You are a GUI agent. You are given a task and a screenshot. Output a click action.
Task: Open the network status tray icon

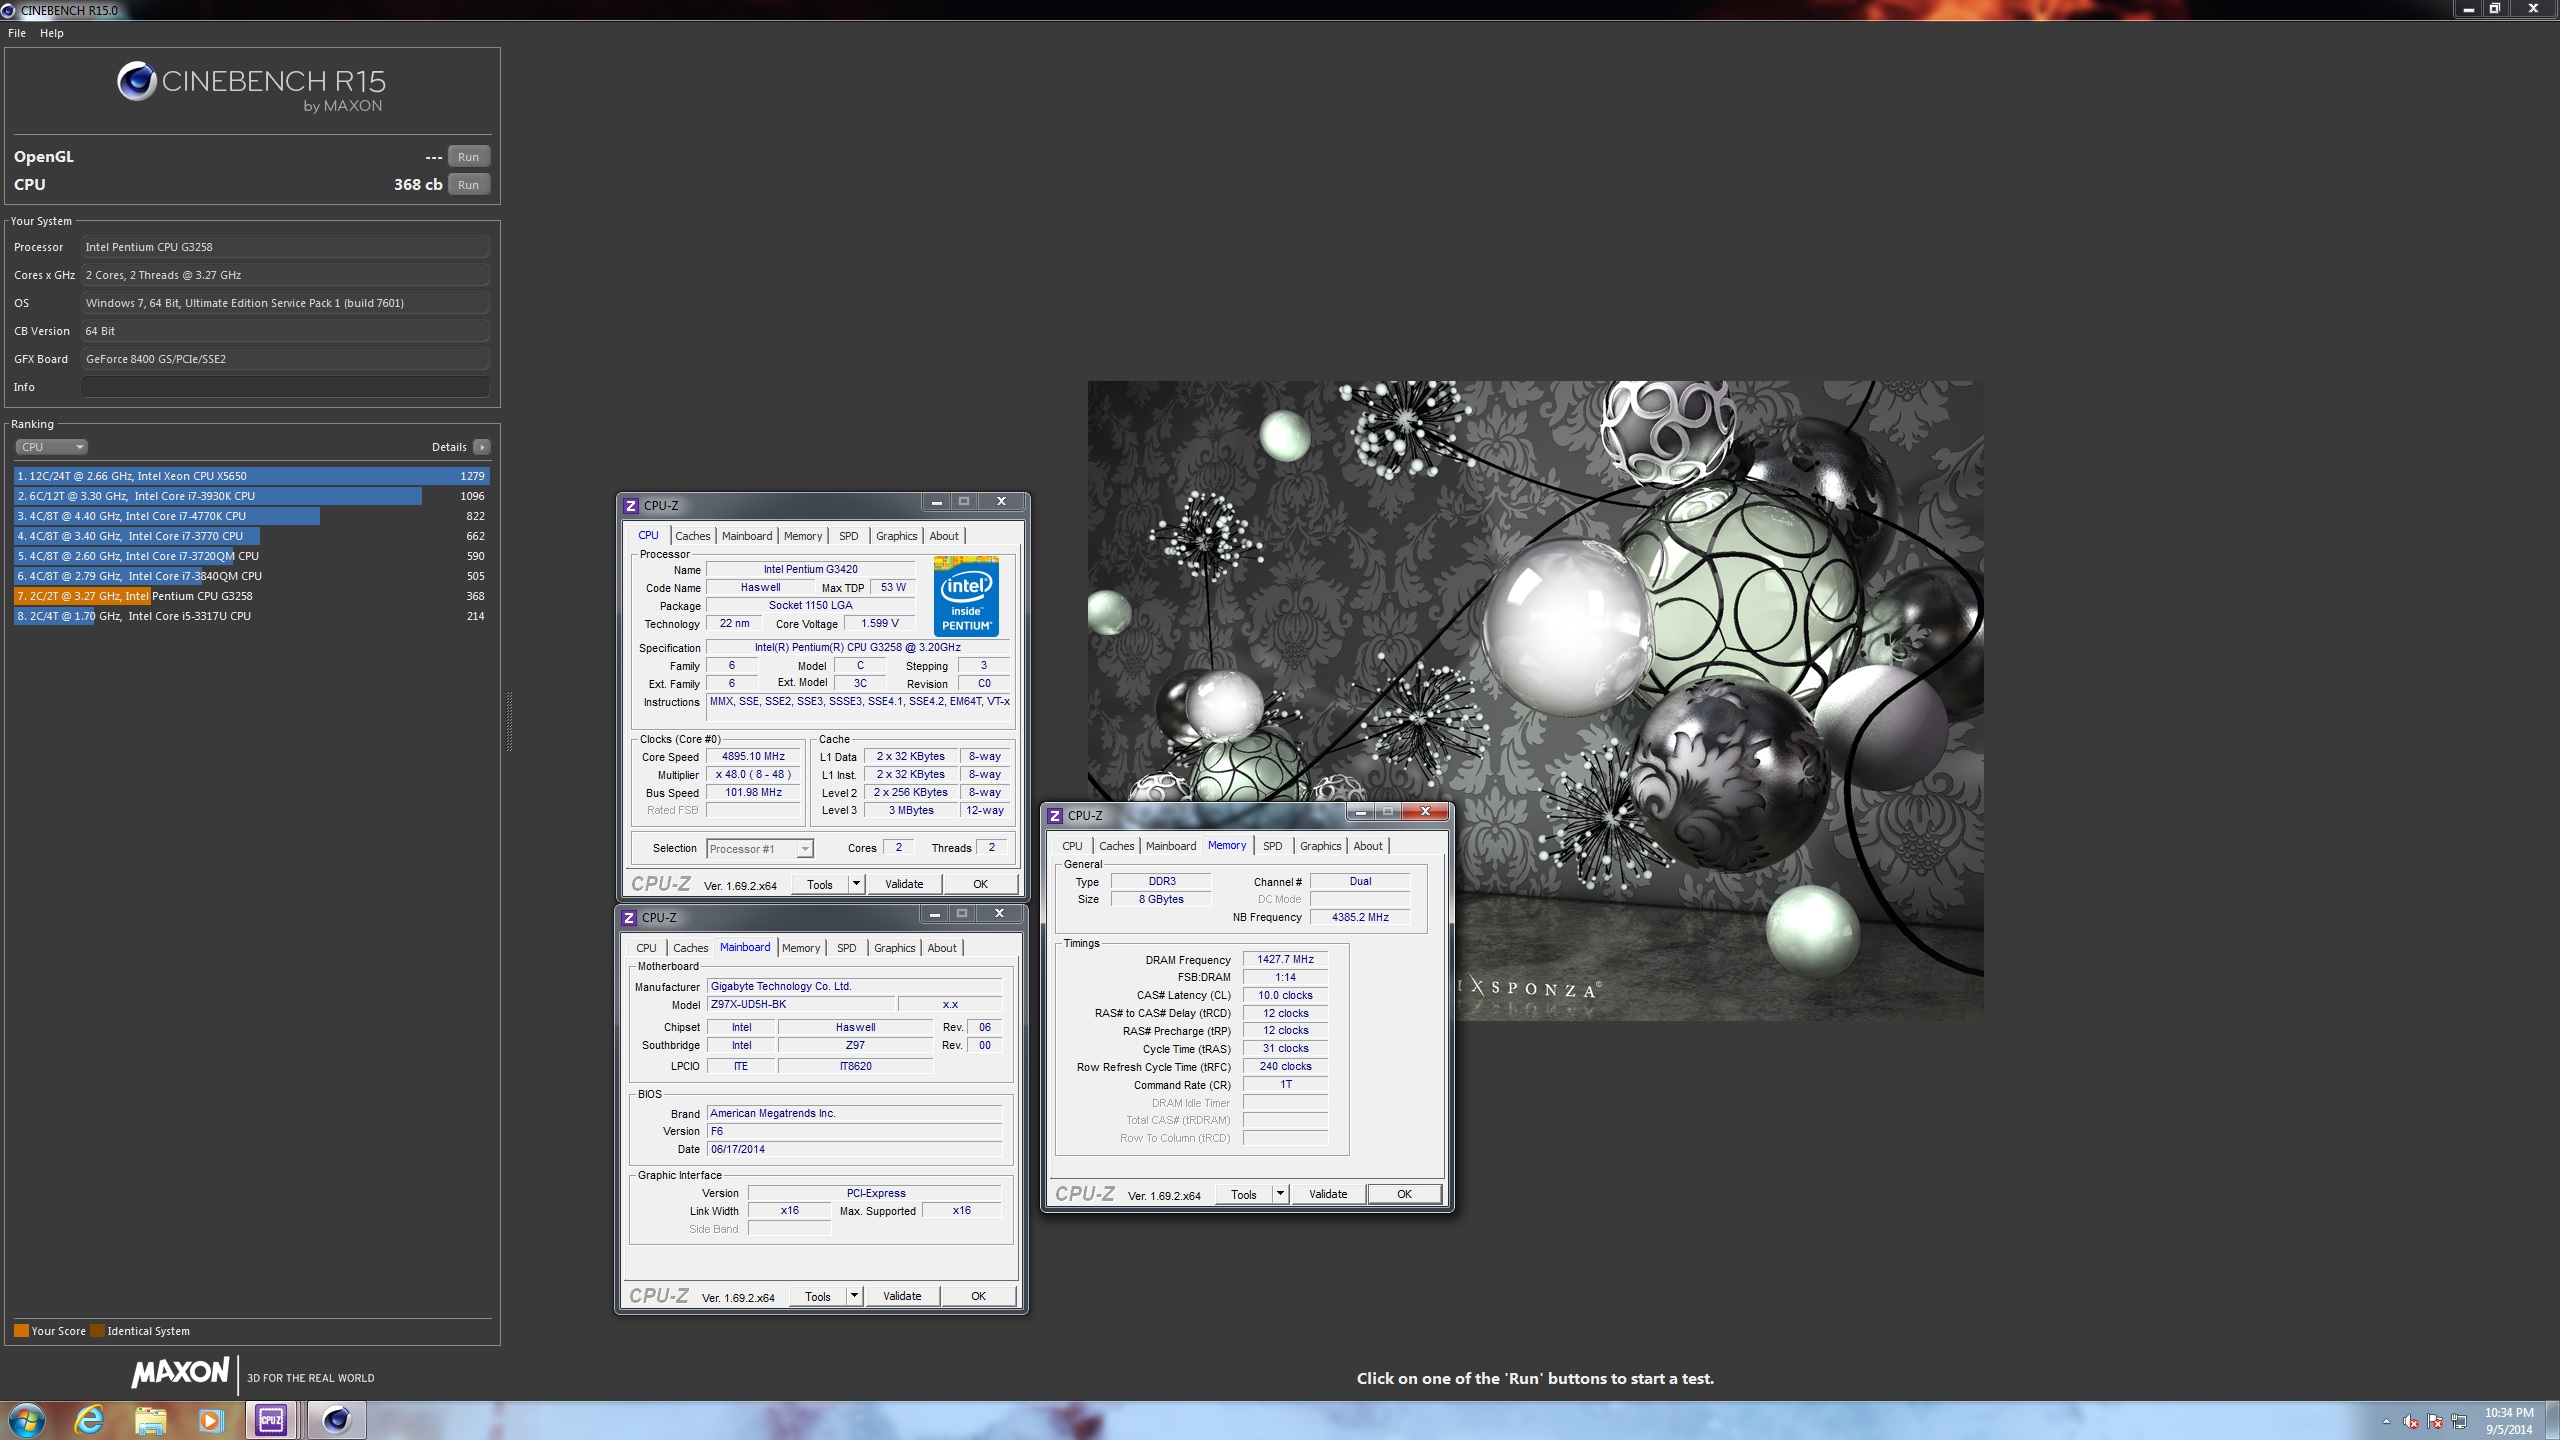2460,1421
